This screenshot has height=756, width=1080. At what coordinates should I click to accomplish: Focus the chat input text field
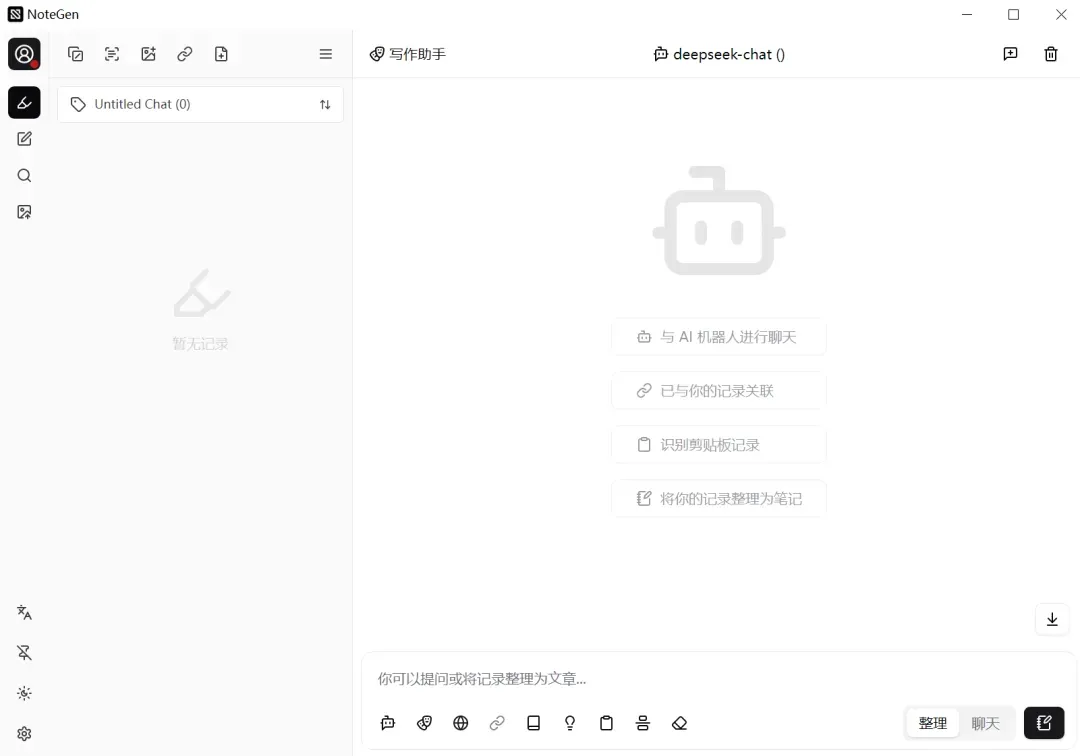719,679
